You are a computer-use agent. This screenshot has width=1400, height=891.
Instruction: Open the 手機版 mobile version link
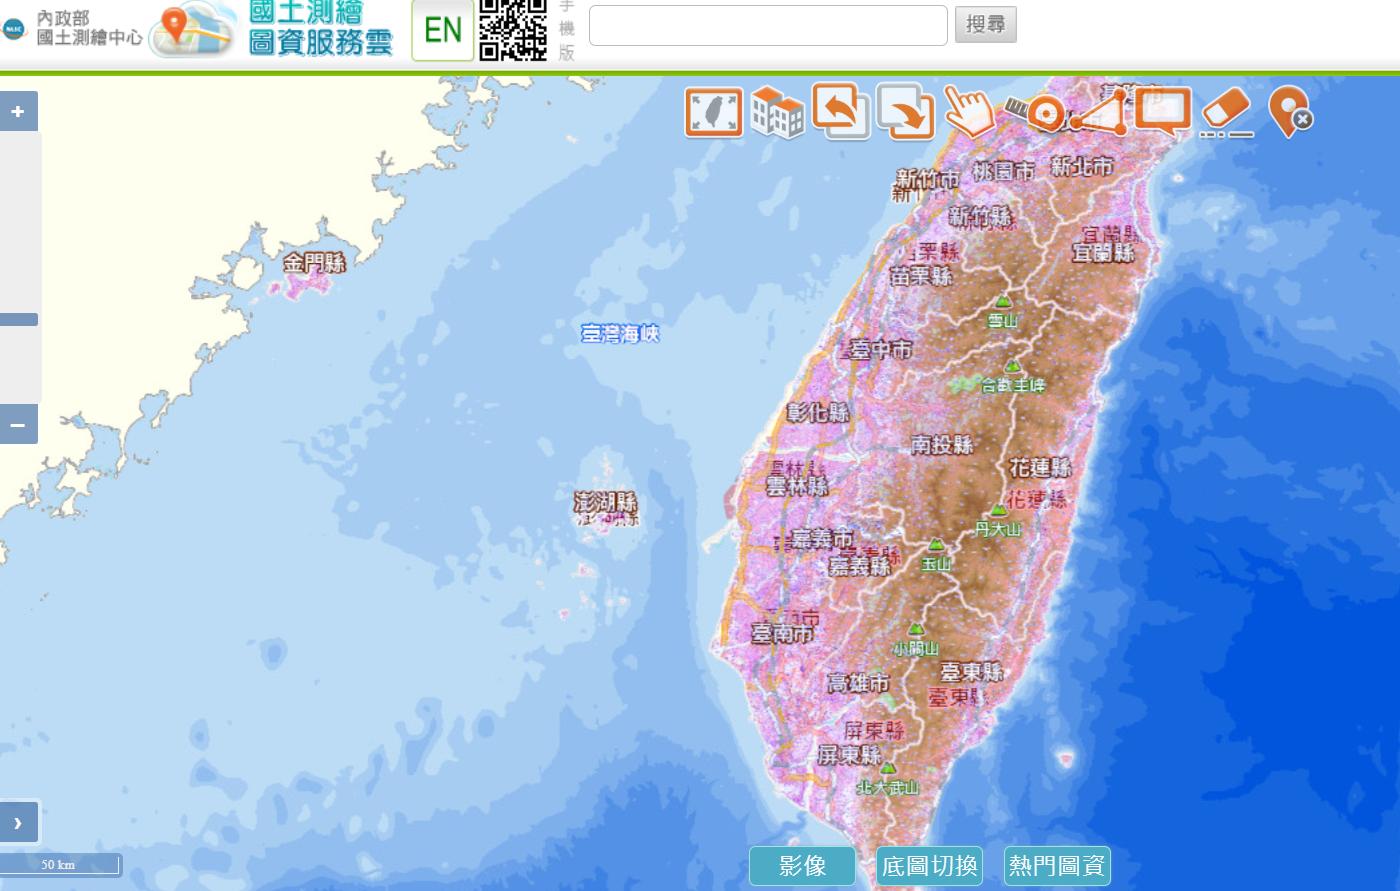coord(565,30)
